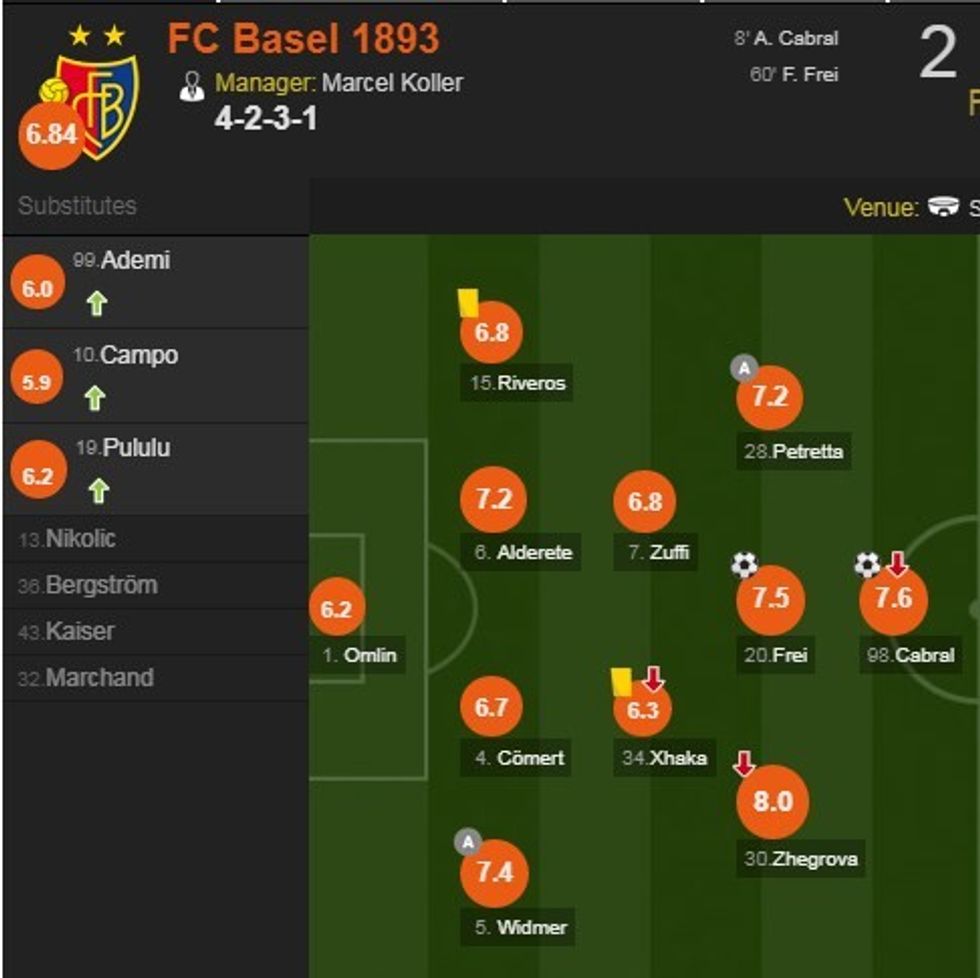Click Riveros's yellow card icon
This screenshot has width=980, height=978.
click(468, 301)
